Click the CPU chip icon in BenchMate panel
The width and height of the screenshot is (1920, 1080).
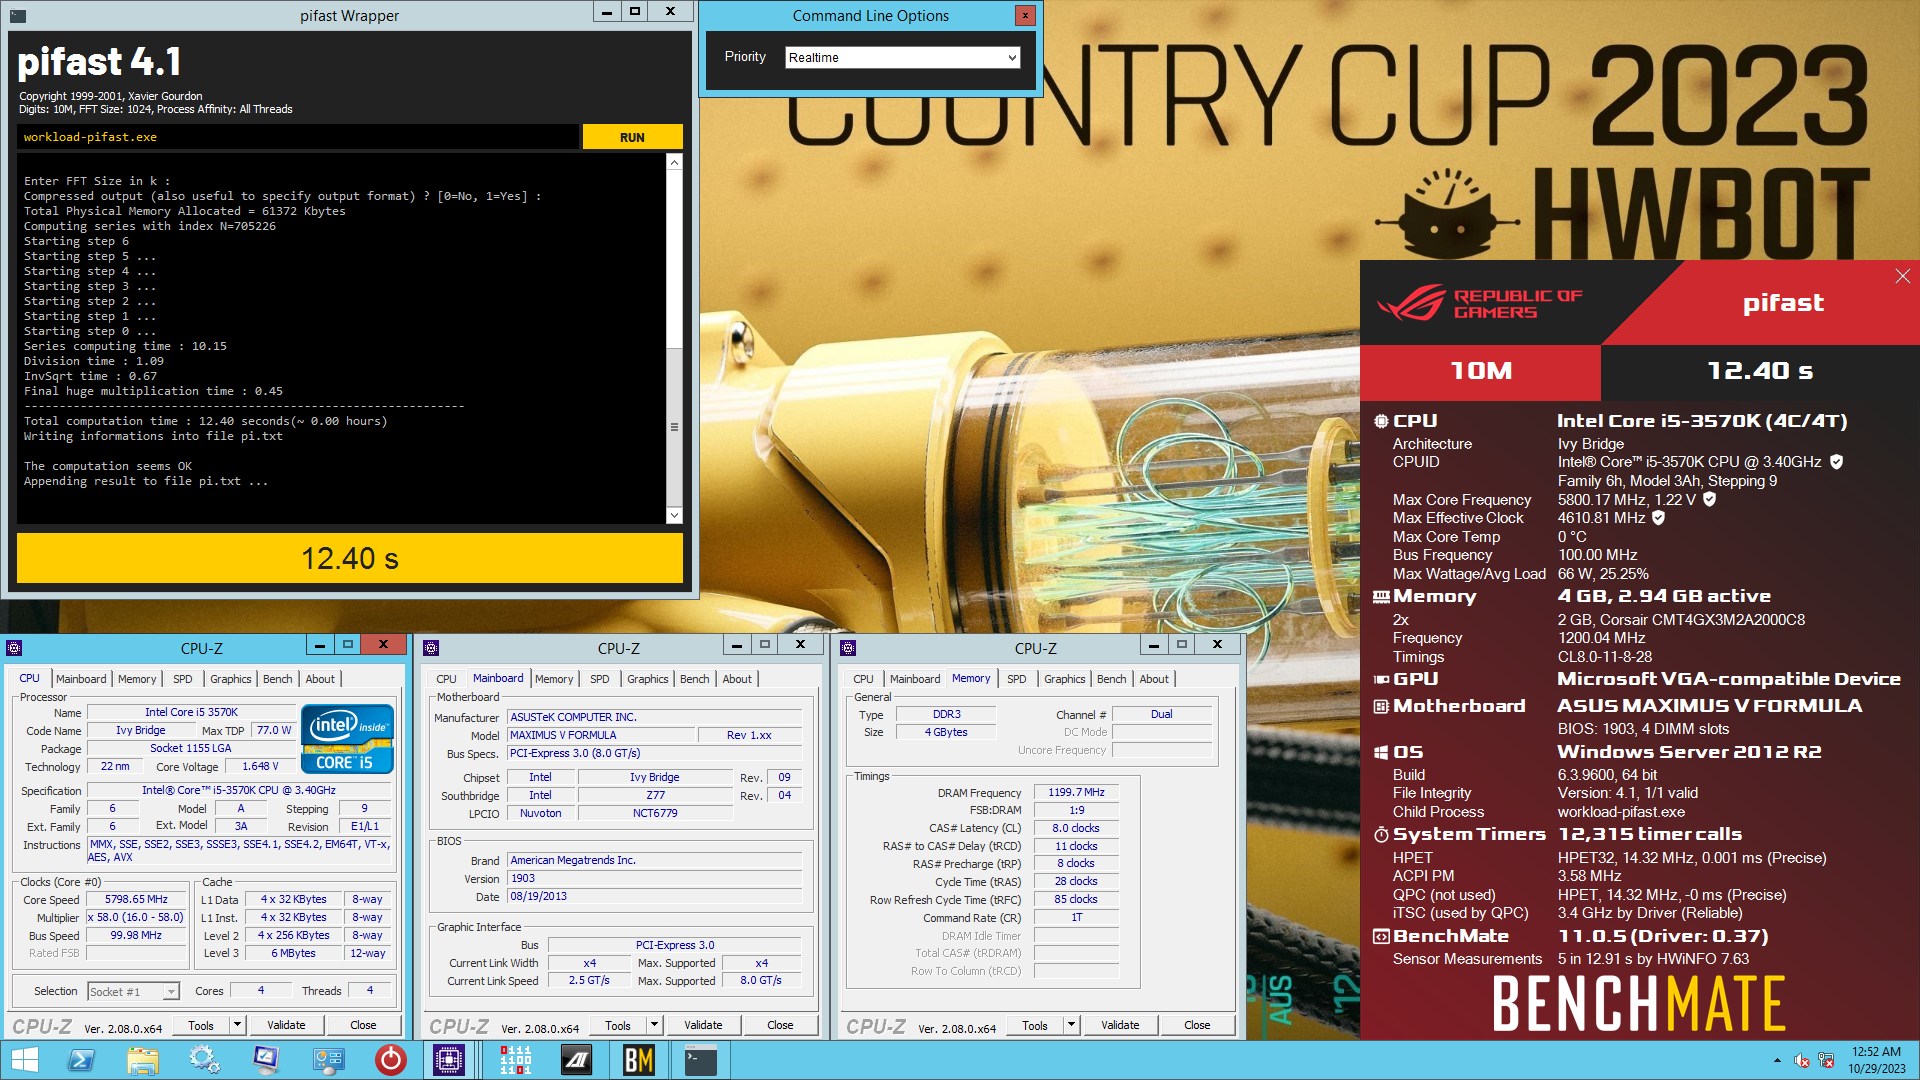point(1381,421)
